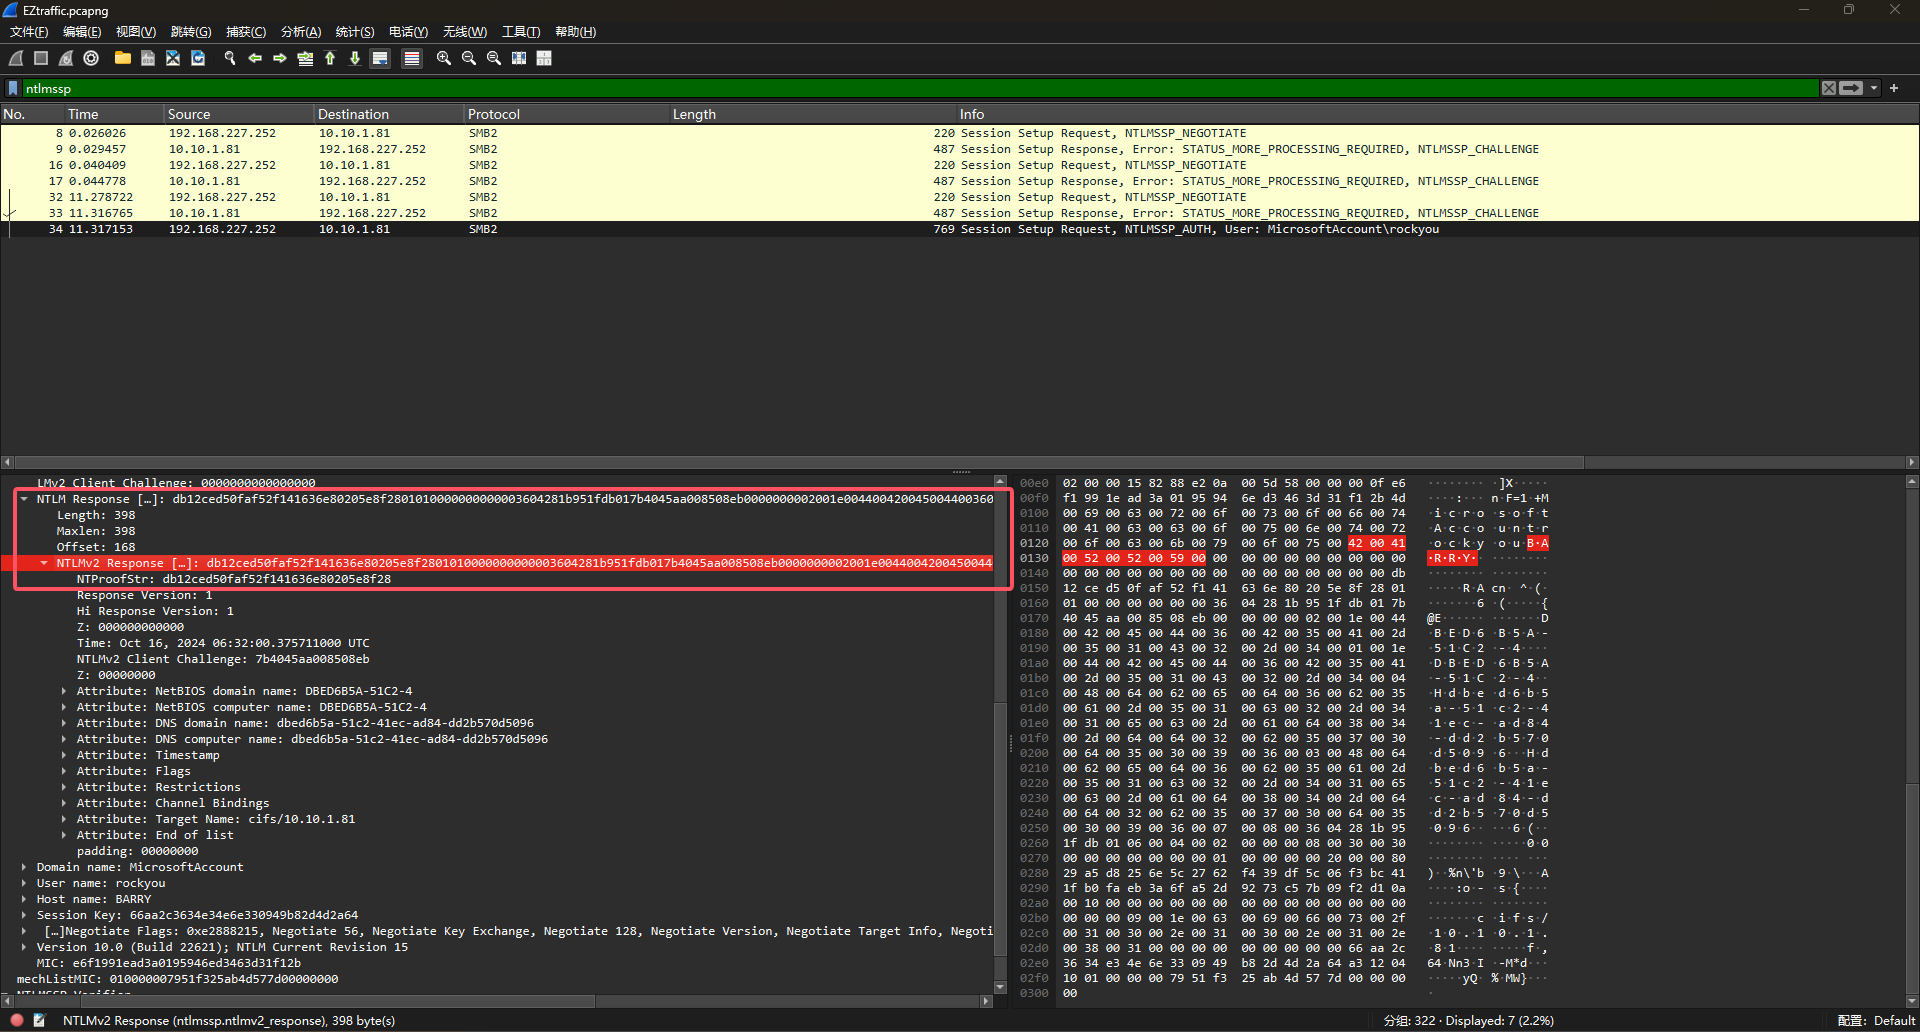1920x1032 pixels.
Task: Open the 分析(A) menu
Action: pyautogui.click(x=301, y=32)
